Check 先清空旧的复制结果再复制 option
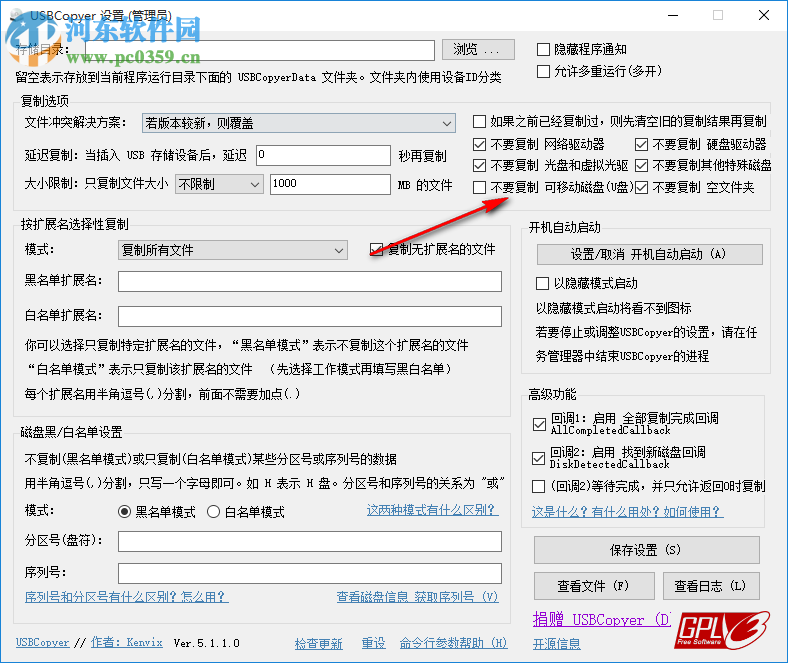Viewport: 788px width, 663px height. point(479,121)
